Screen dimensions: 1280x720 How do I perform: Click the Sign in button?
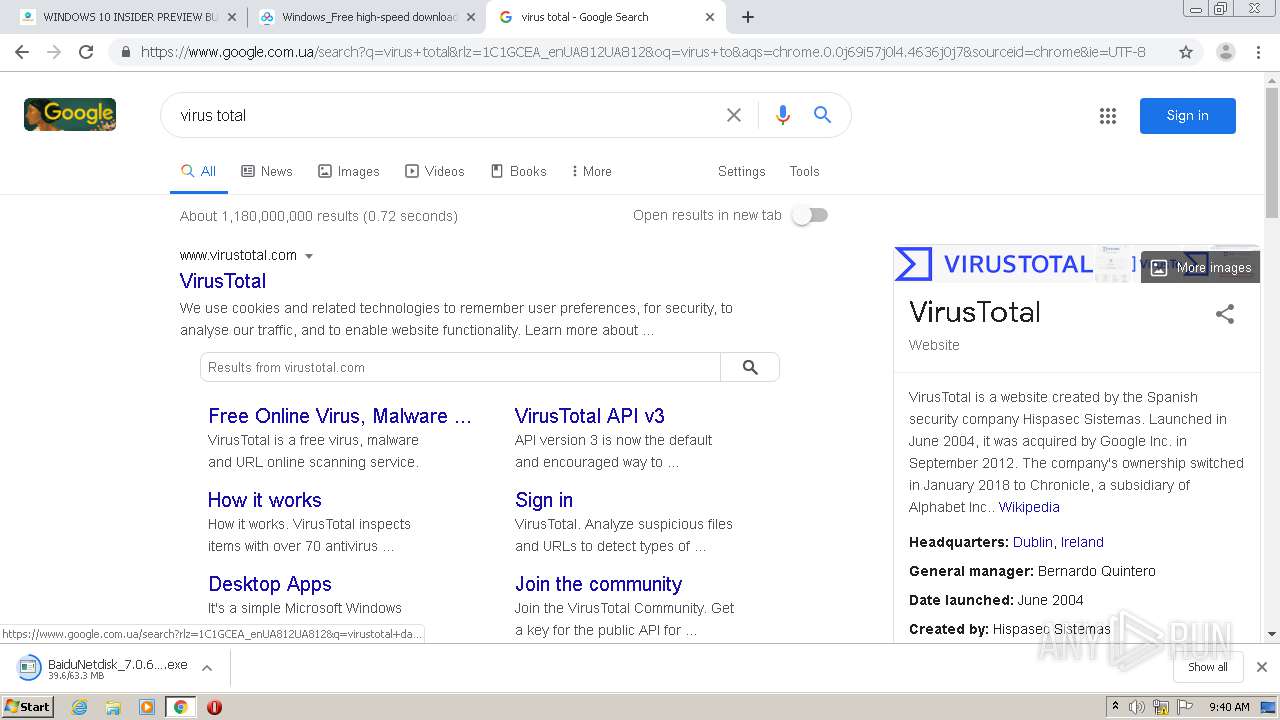point(1187,115)
